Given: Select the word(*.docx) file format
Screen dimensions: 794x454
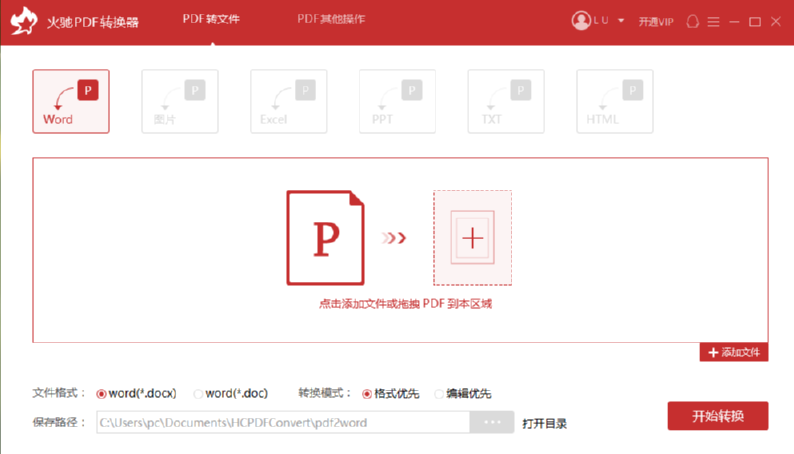Looking at the screenshot, I should pos(136,393).
